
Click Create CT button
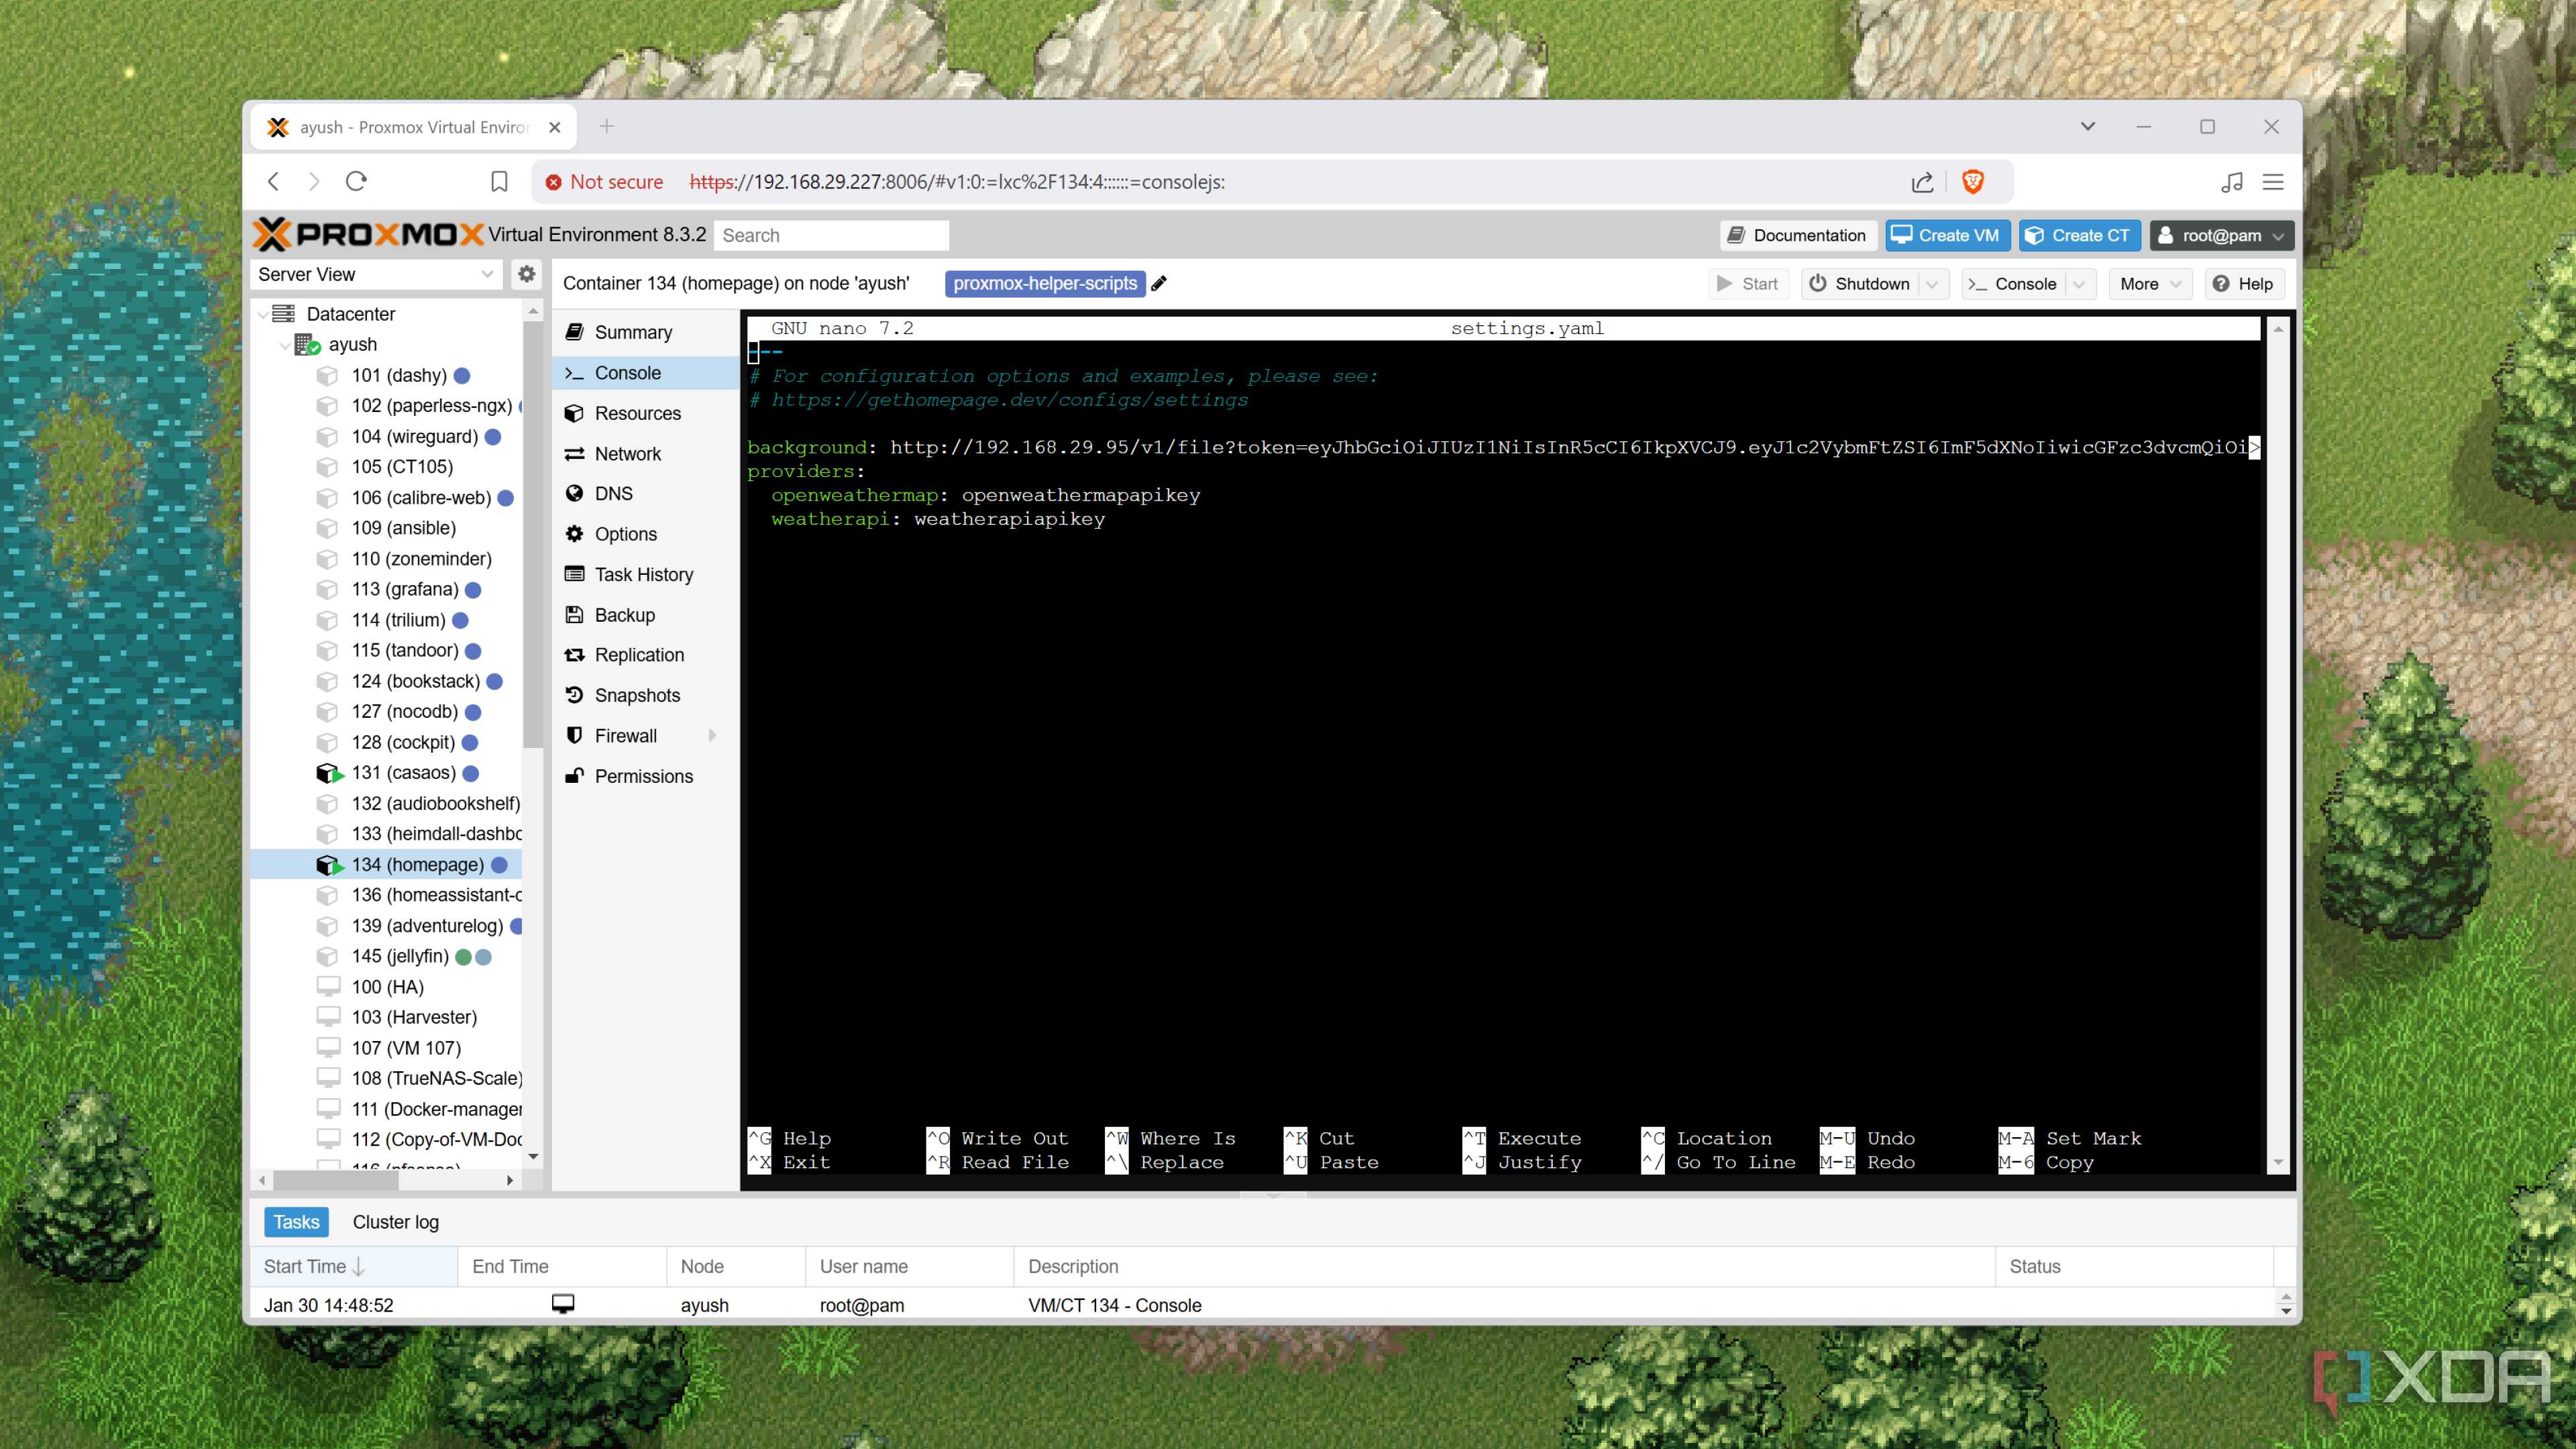2079,235
